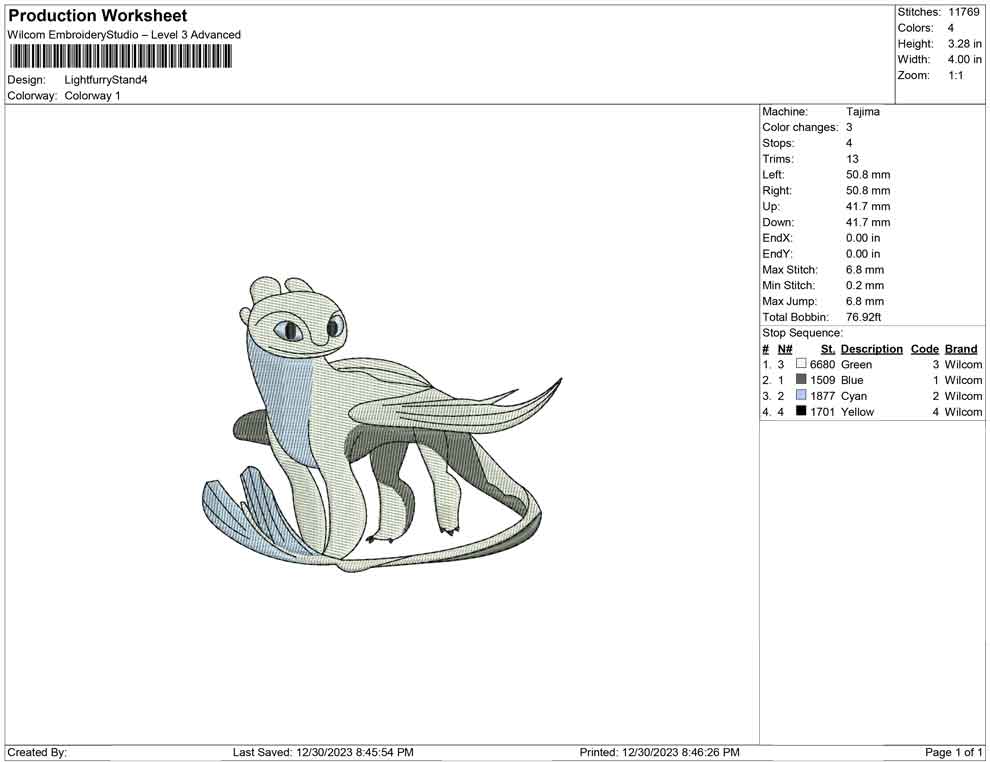Click thread number '6680'
This screenshot has height=762, width=990.
(822, 364)
